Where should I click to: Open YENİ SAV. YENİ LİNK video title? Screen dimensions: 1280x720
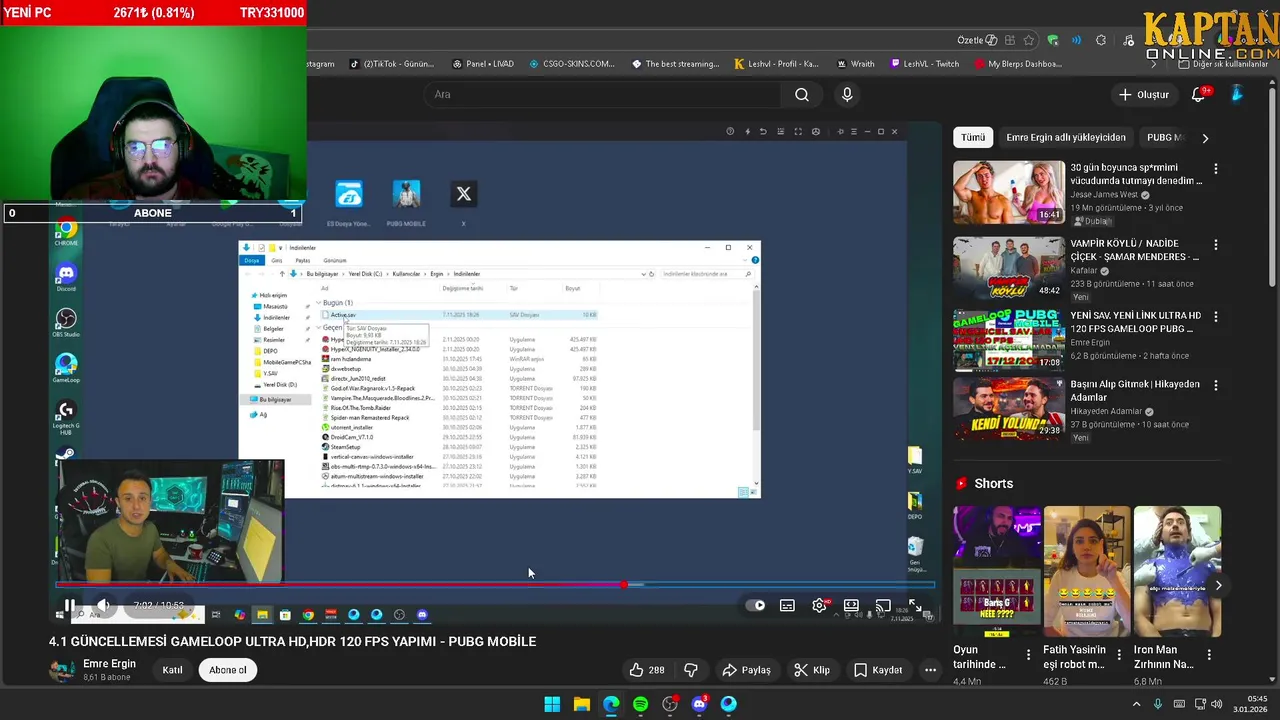[x=1136, y=322]
